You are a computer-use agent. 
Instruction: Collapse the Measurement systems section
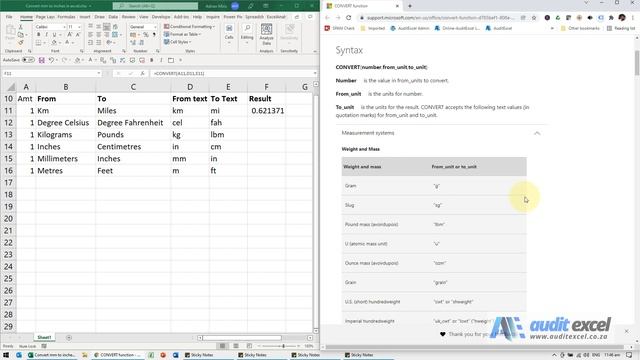pyautogui.click(x=537, y=133)
